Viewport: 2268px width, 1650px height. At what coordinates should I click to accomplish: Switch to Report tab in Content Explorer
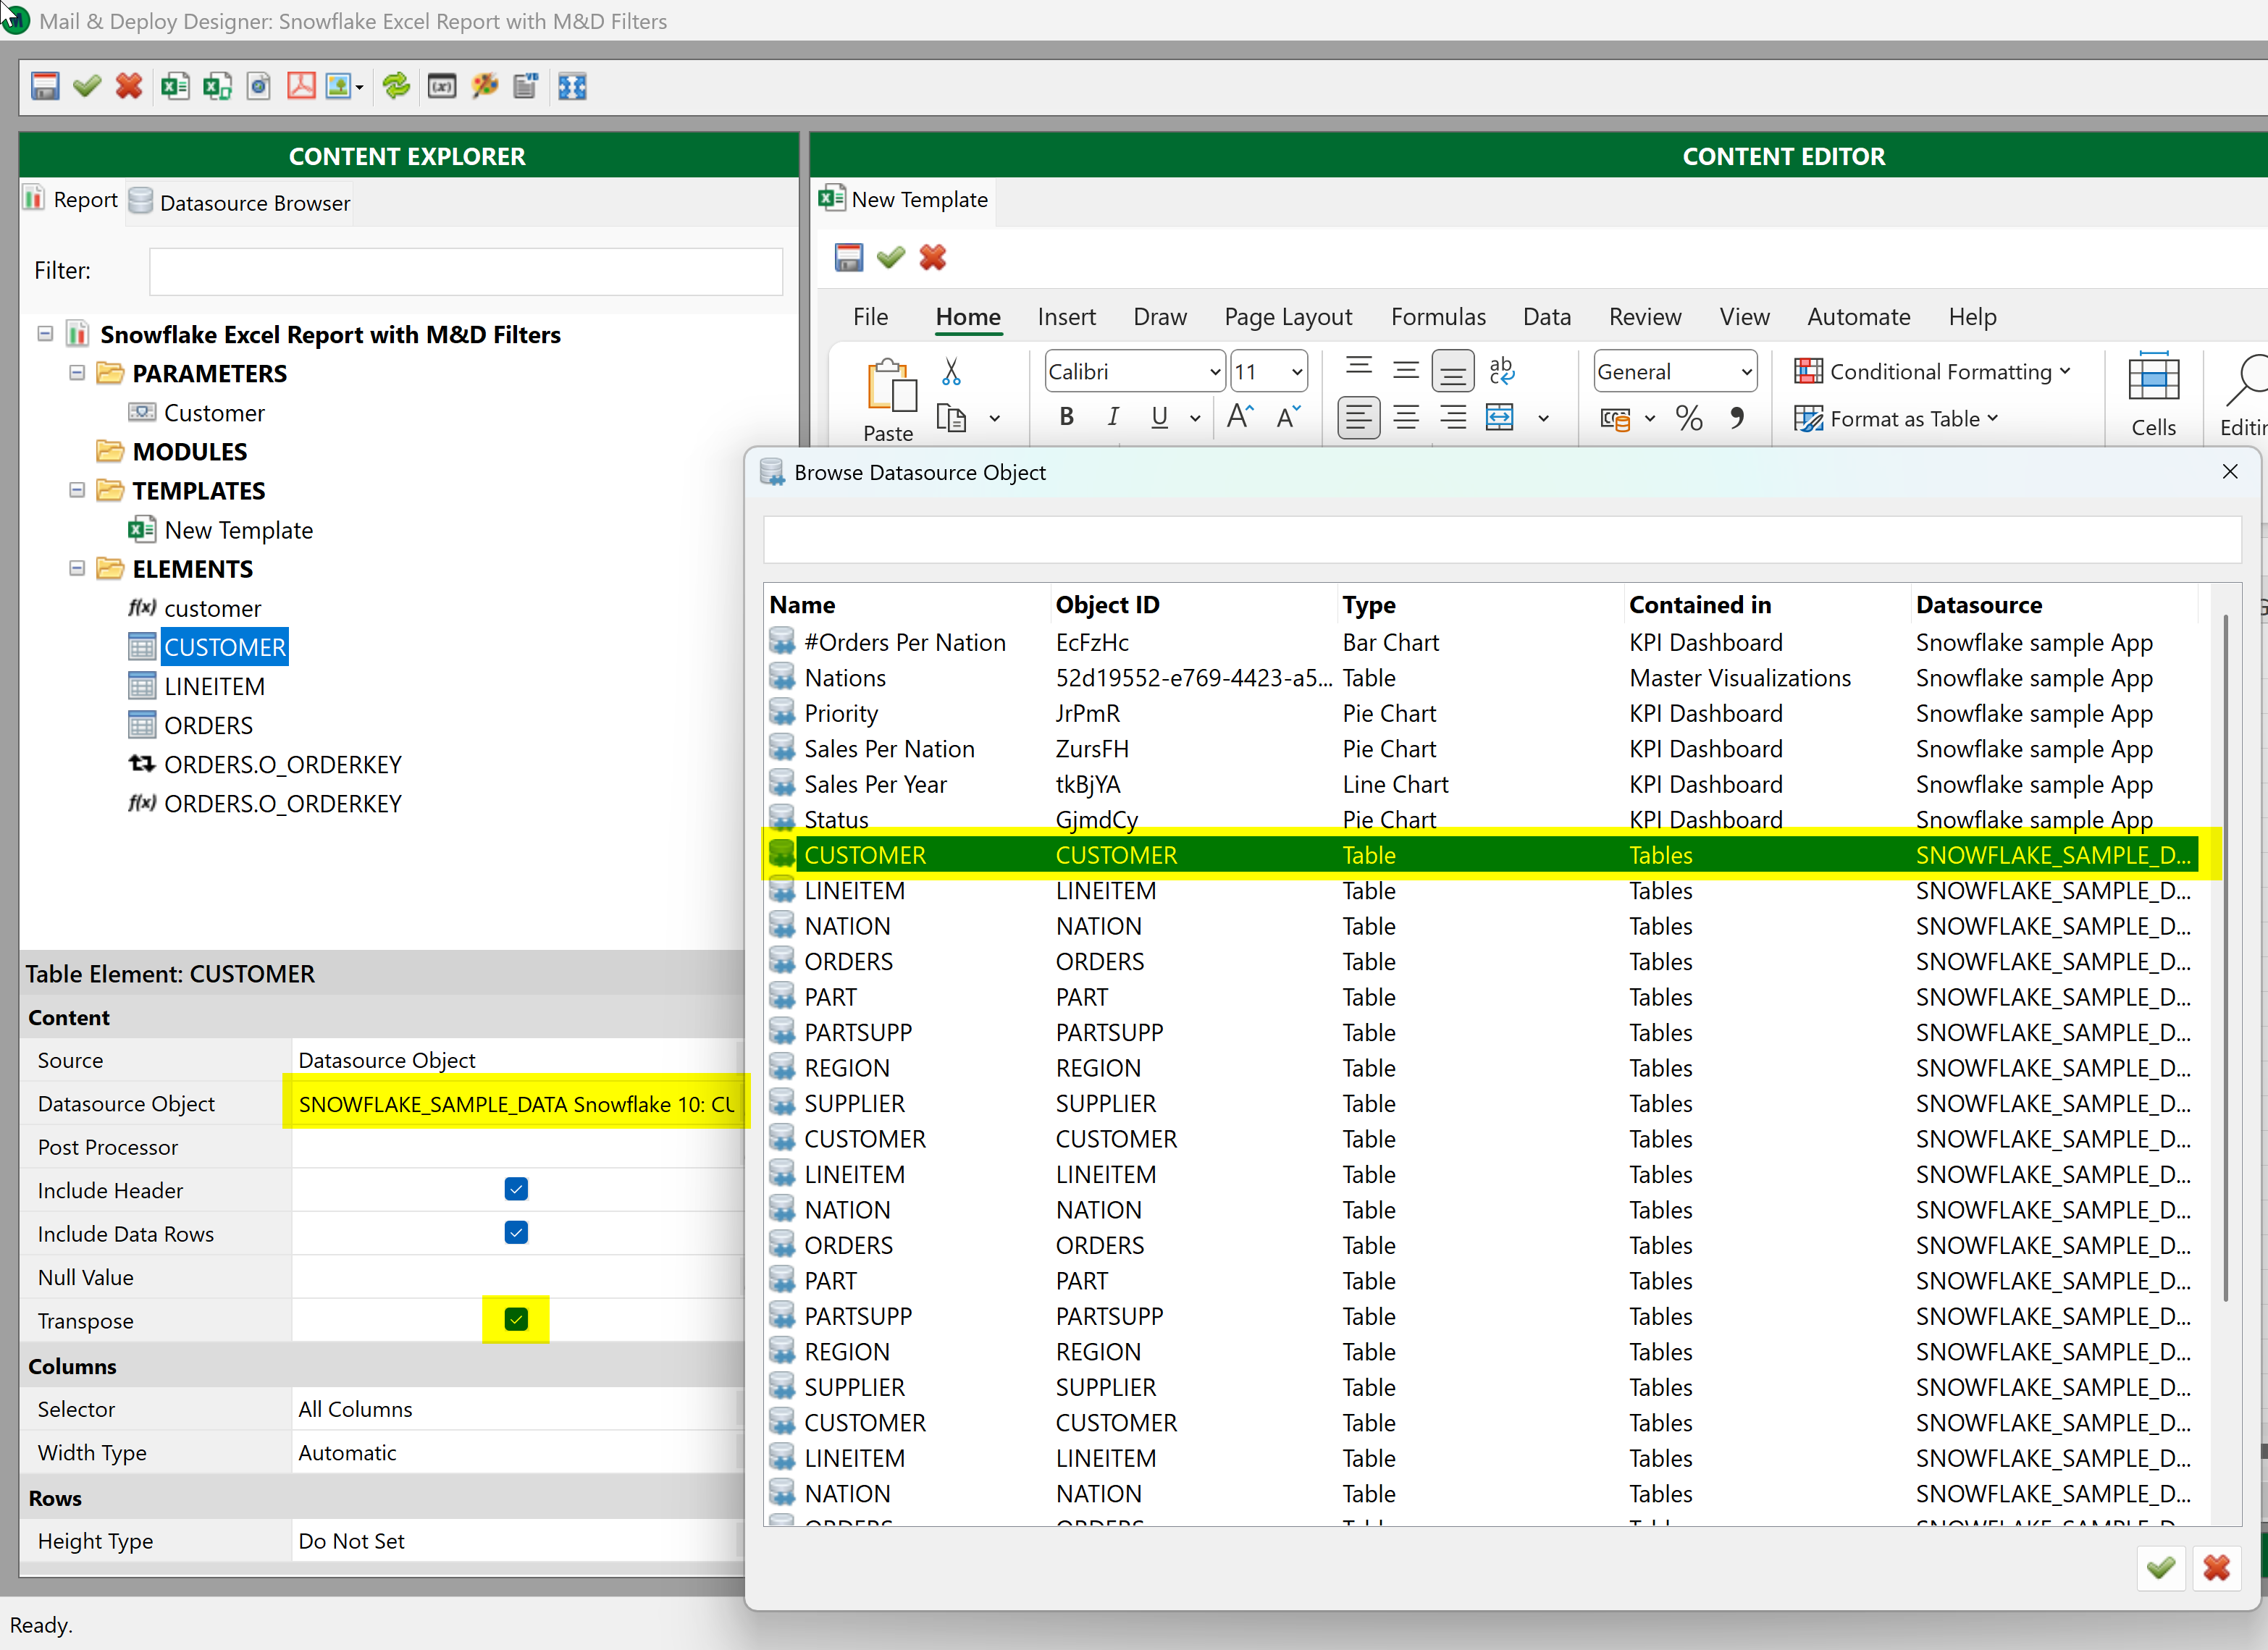[71, 199]
